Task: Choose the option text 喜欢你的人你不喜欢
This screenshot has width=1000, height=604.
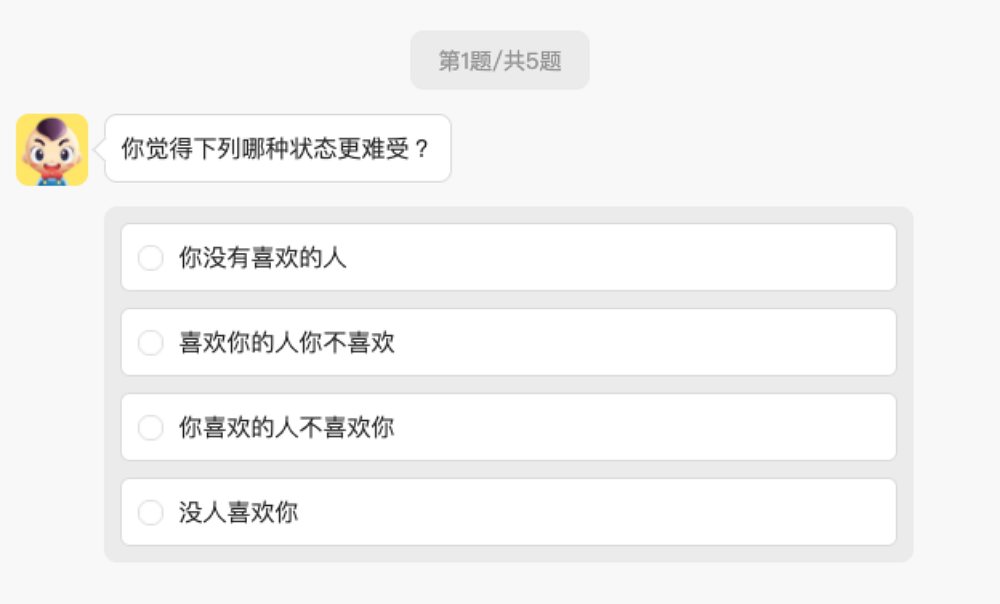Action: click(287, 343)
